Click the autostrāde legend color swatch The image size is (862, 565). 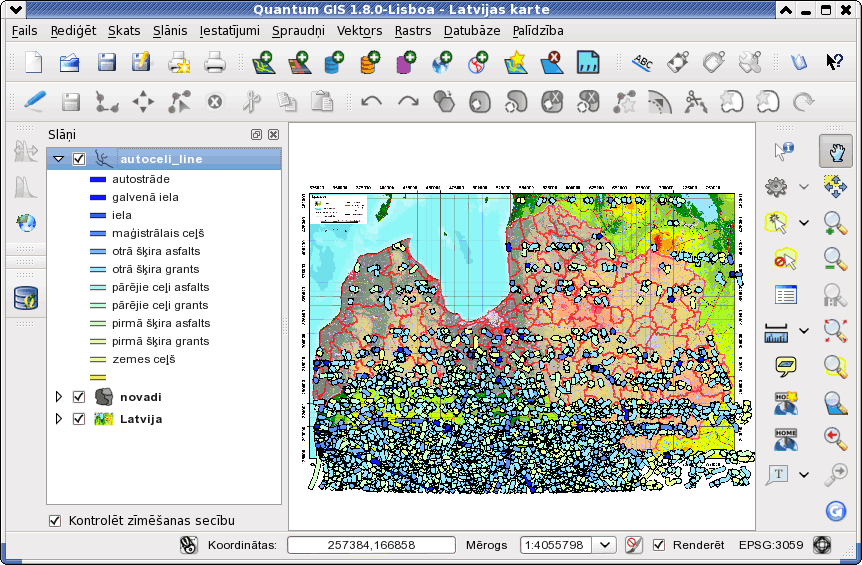pos(98,179)
